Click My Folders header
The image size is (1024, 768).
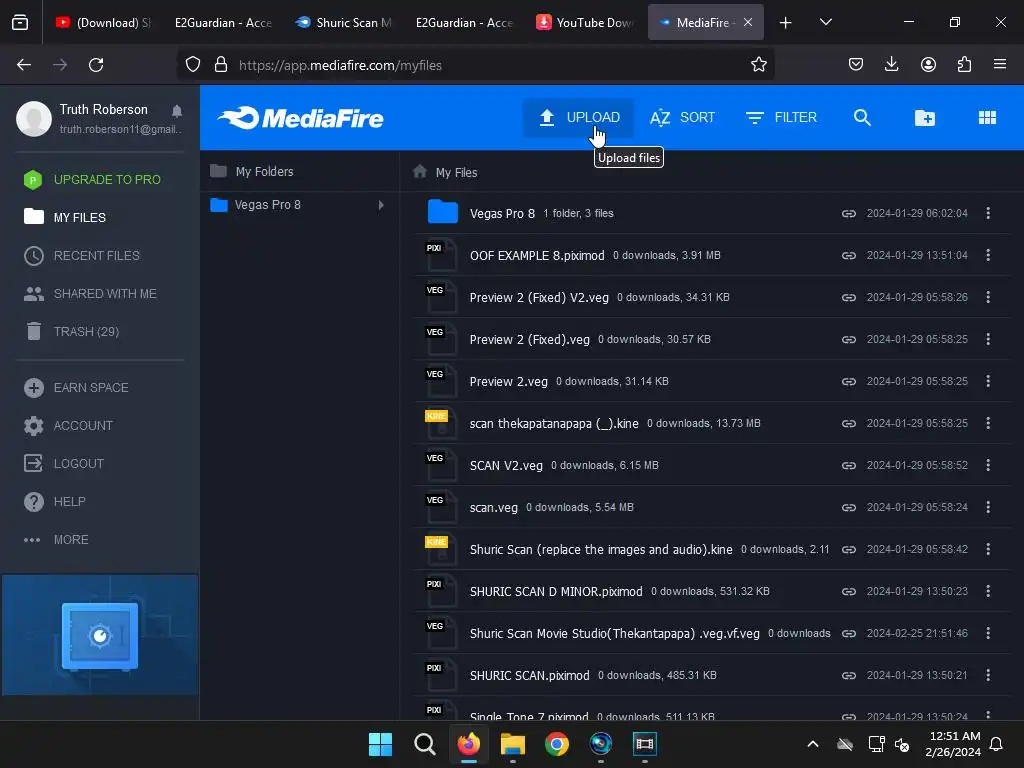tap(264, 172)
